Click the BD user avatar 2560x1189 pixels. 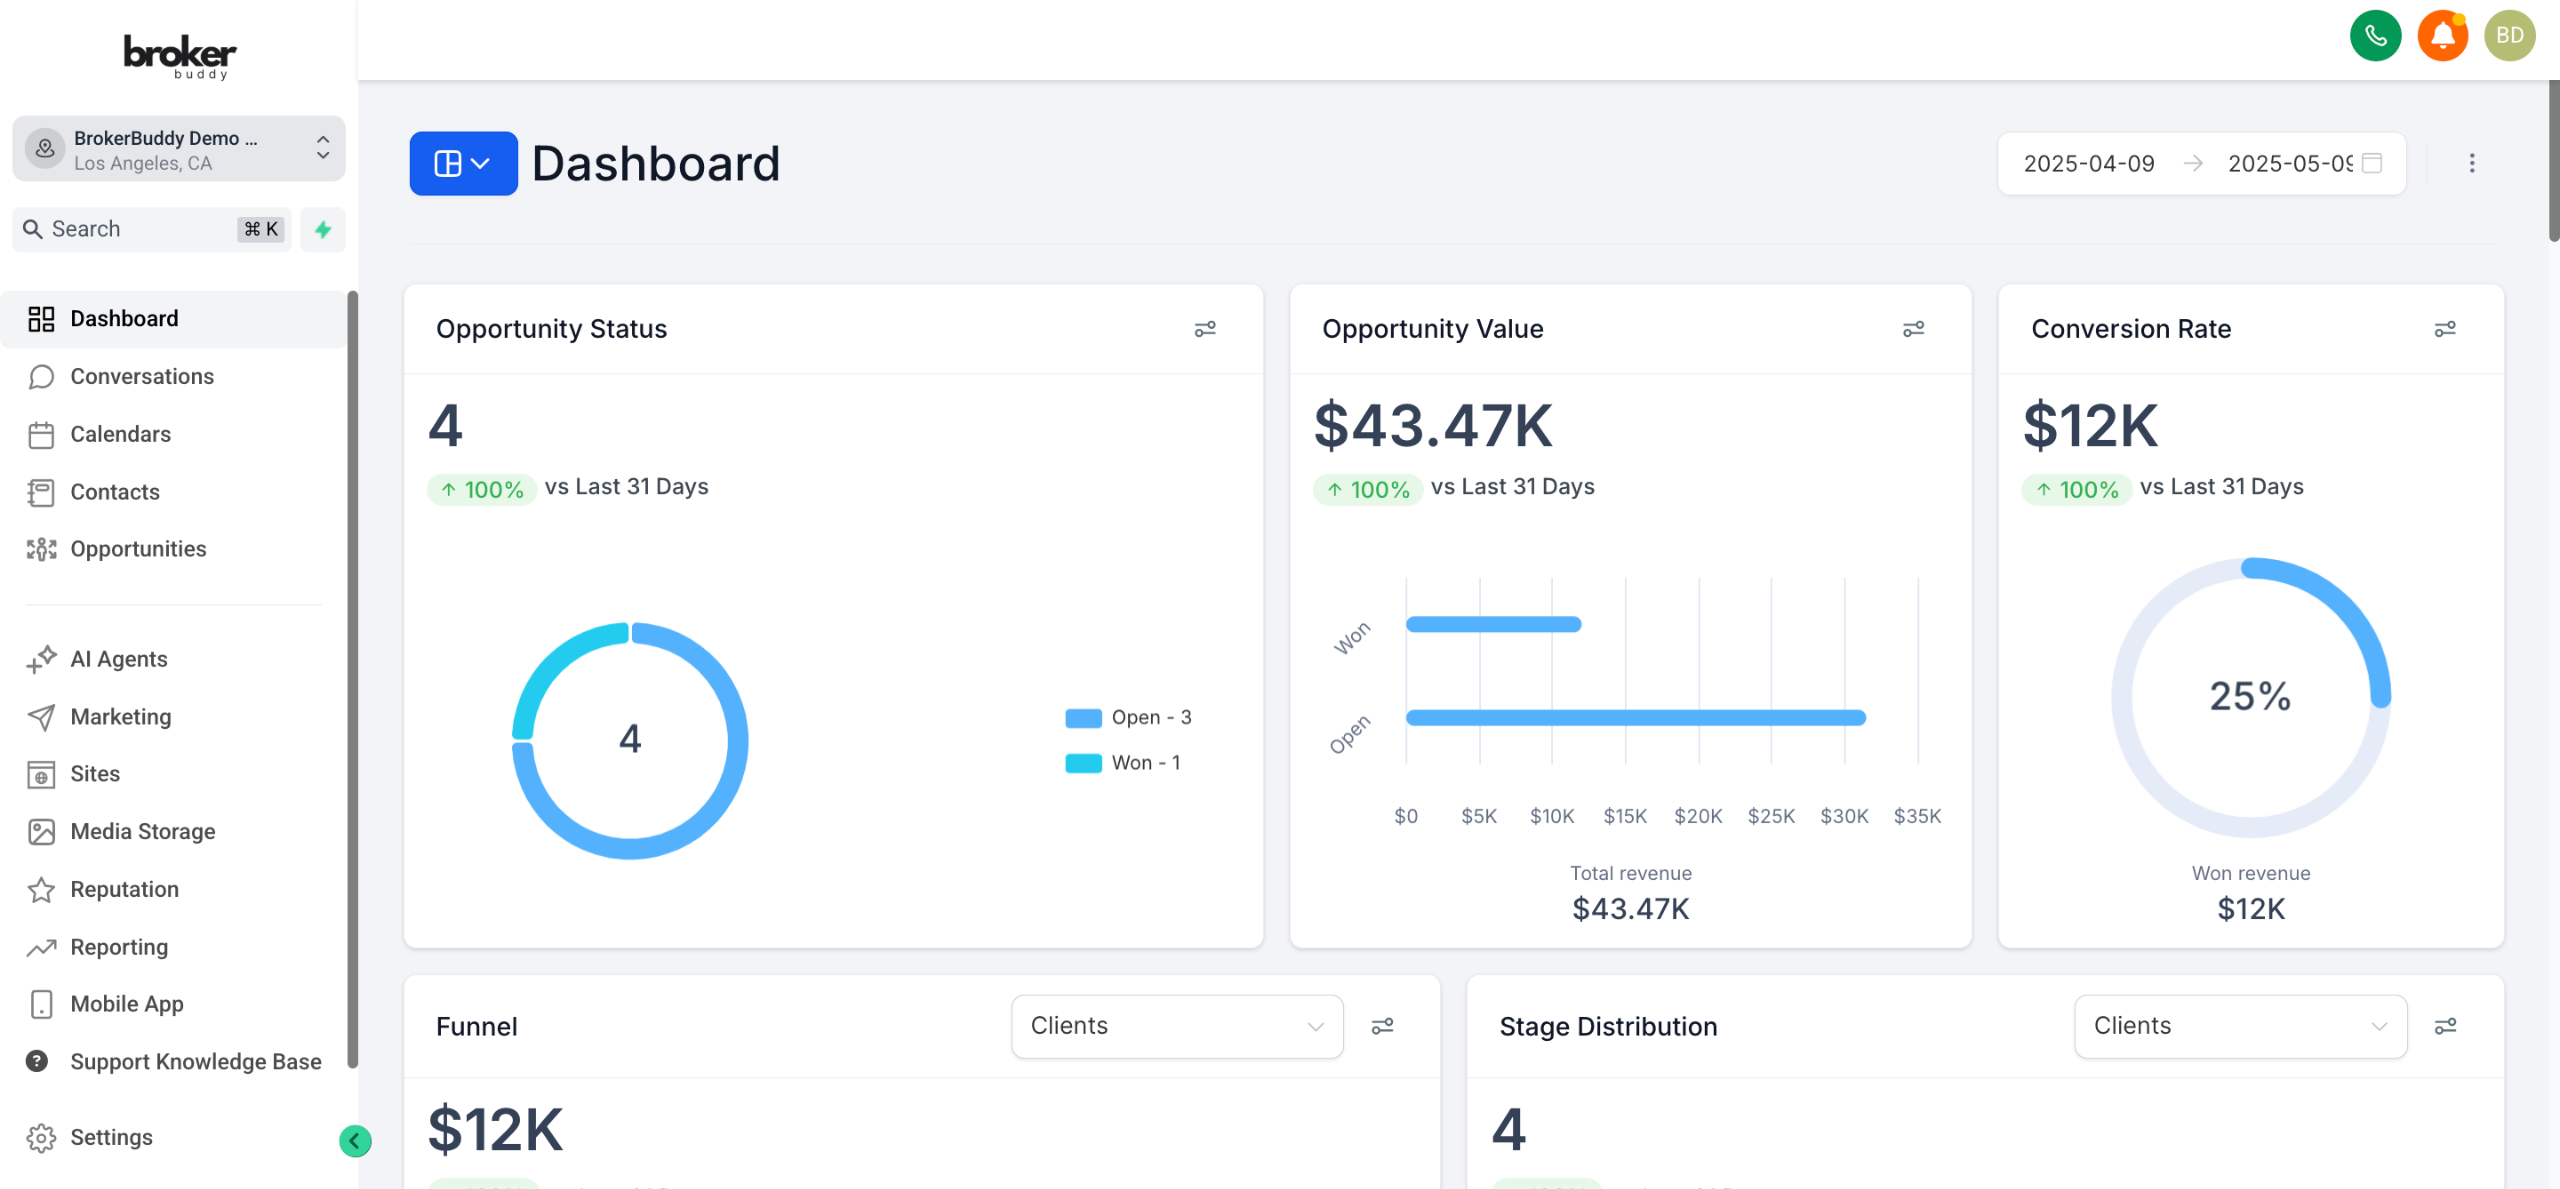click(x=2509, y=36)
